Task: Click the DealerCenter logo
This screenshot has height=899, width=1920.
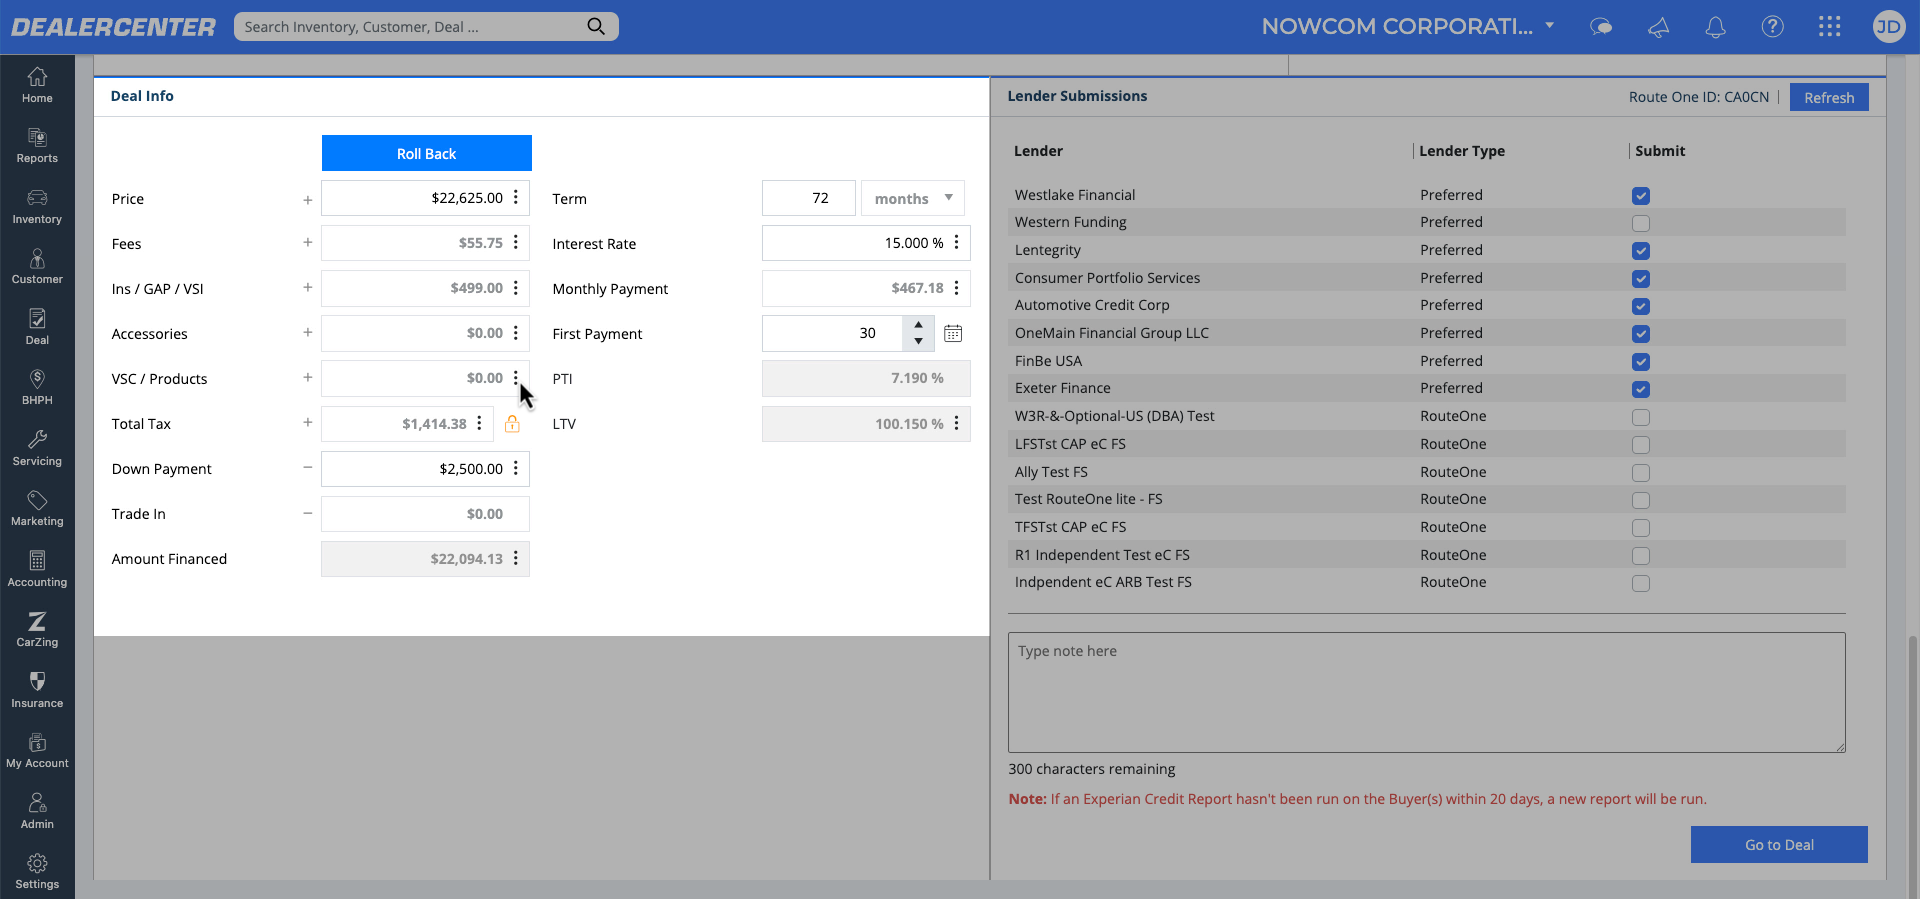Action: coord(113,27)
